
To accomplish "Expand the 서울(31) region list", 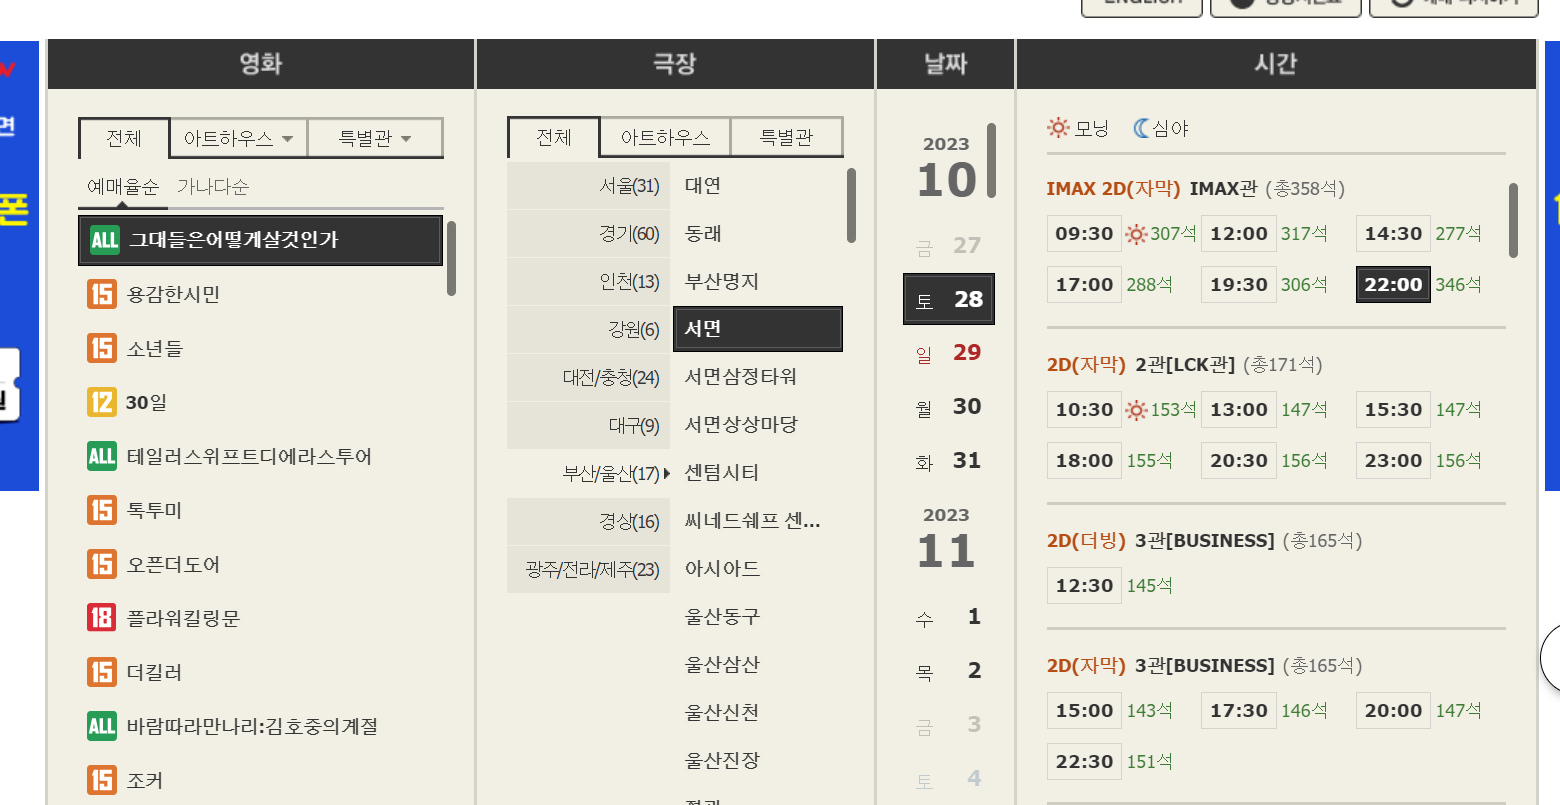I will click(588, 185).
